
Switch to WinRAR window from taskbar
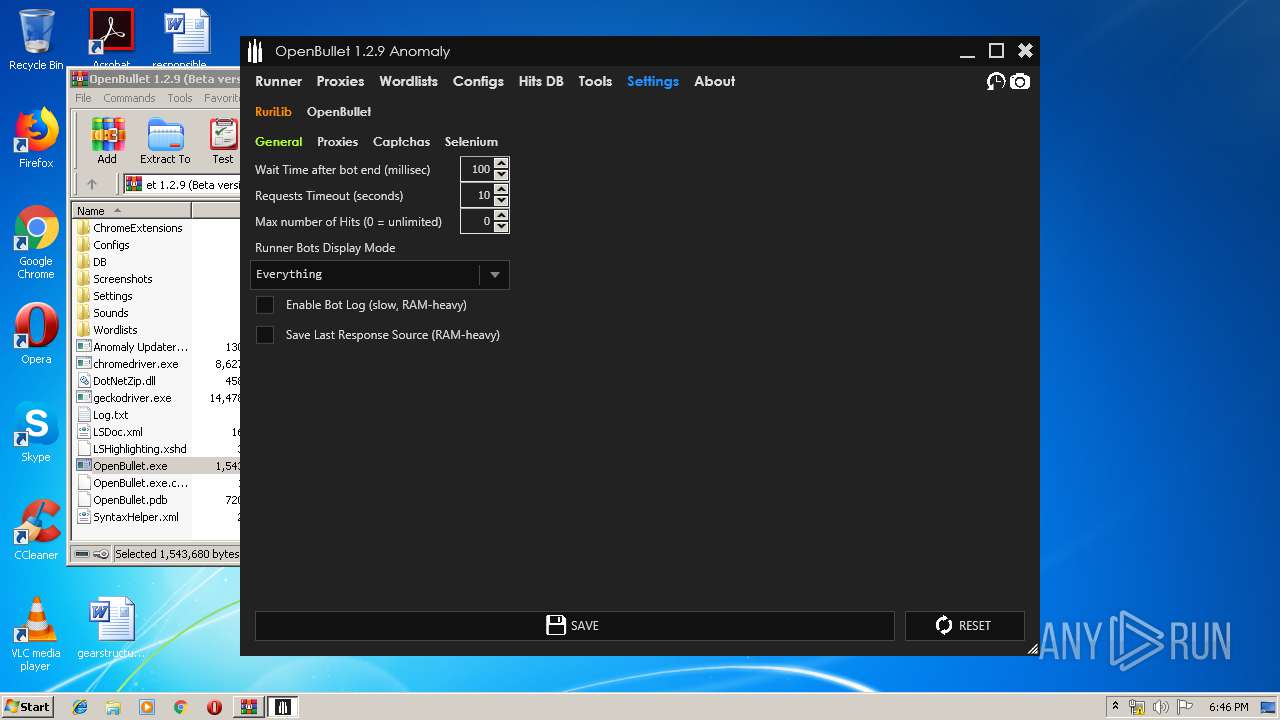pyautogui.click(x=248, y=707)
